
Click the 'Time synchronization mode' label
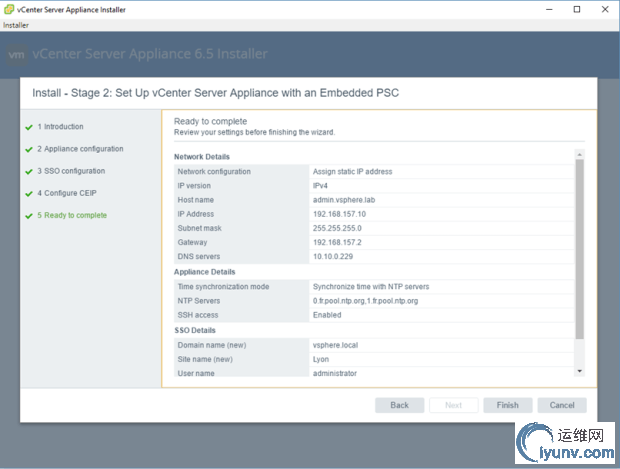point(223,287)
